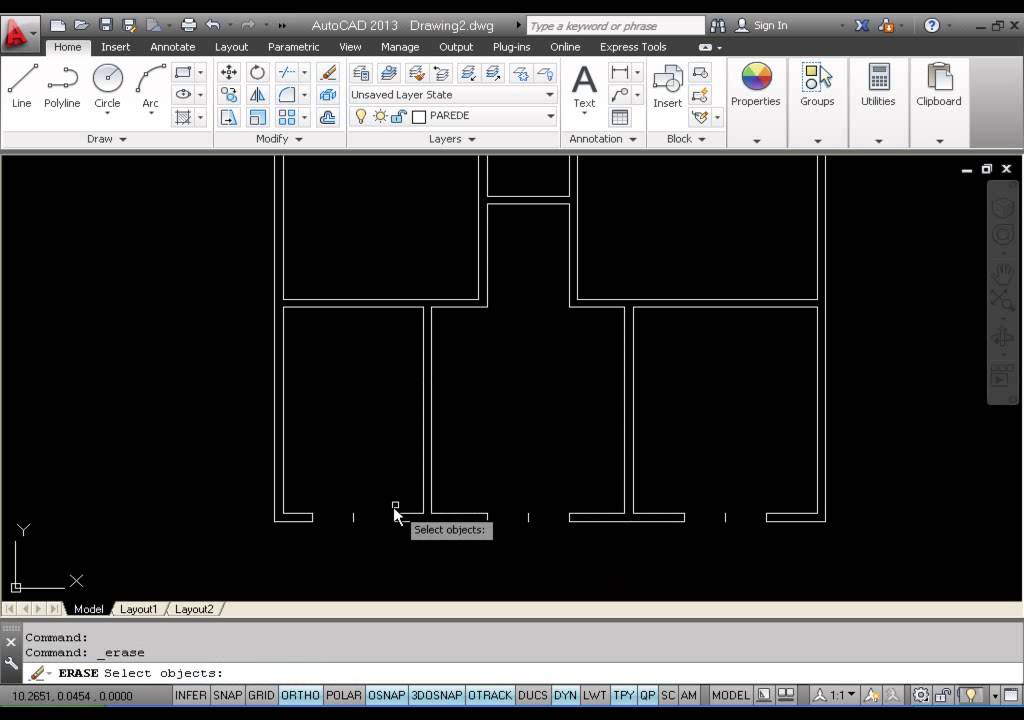
Task: Switch to Layout1 tab
Action: 138,609
